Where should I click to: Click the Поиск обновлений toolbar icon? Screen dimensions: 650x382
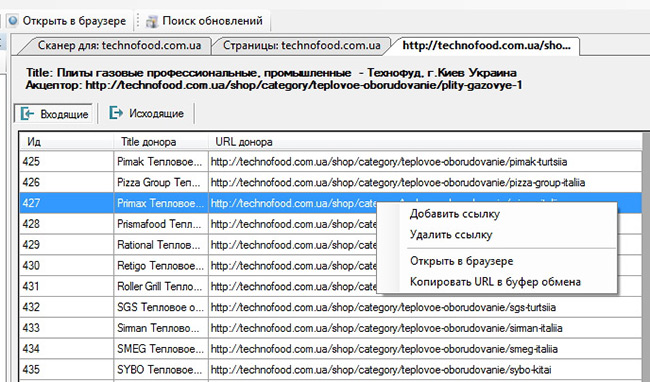pyautogui.click(x=152, y=21)
